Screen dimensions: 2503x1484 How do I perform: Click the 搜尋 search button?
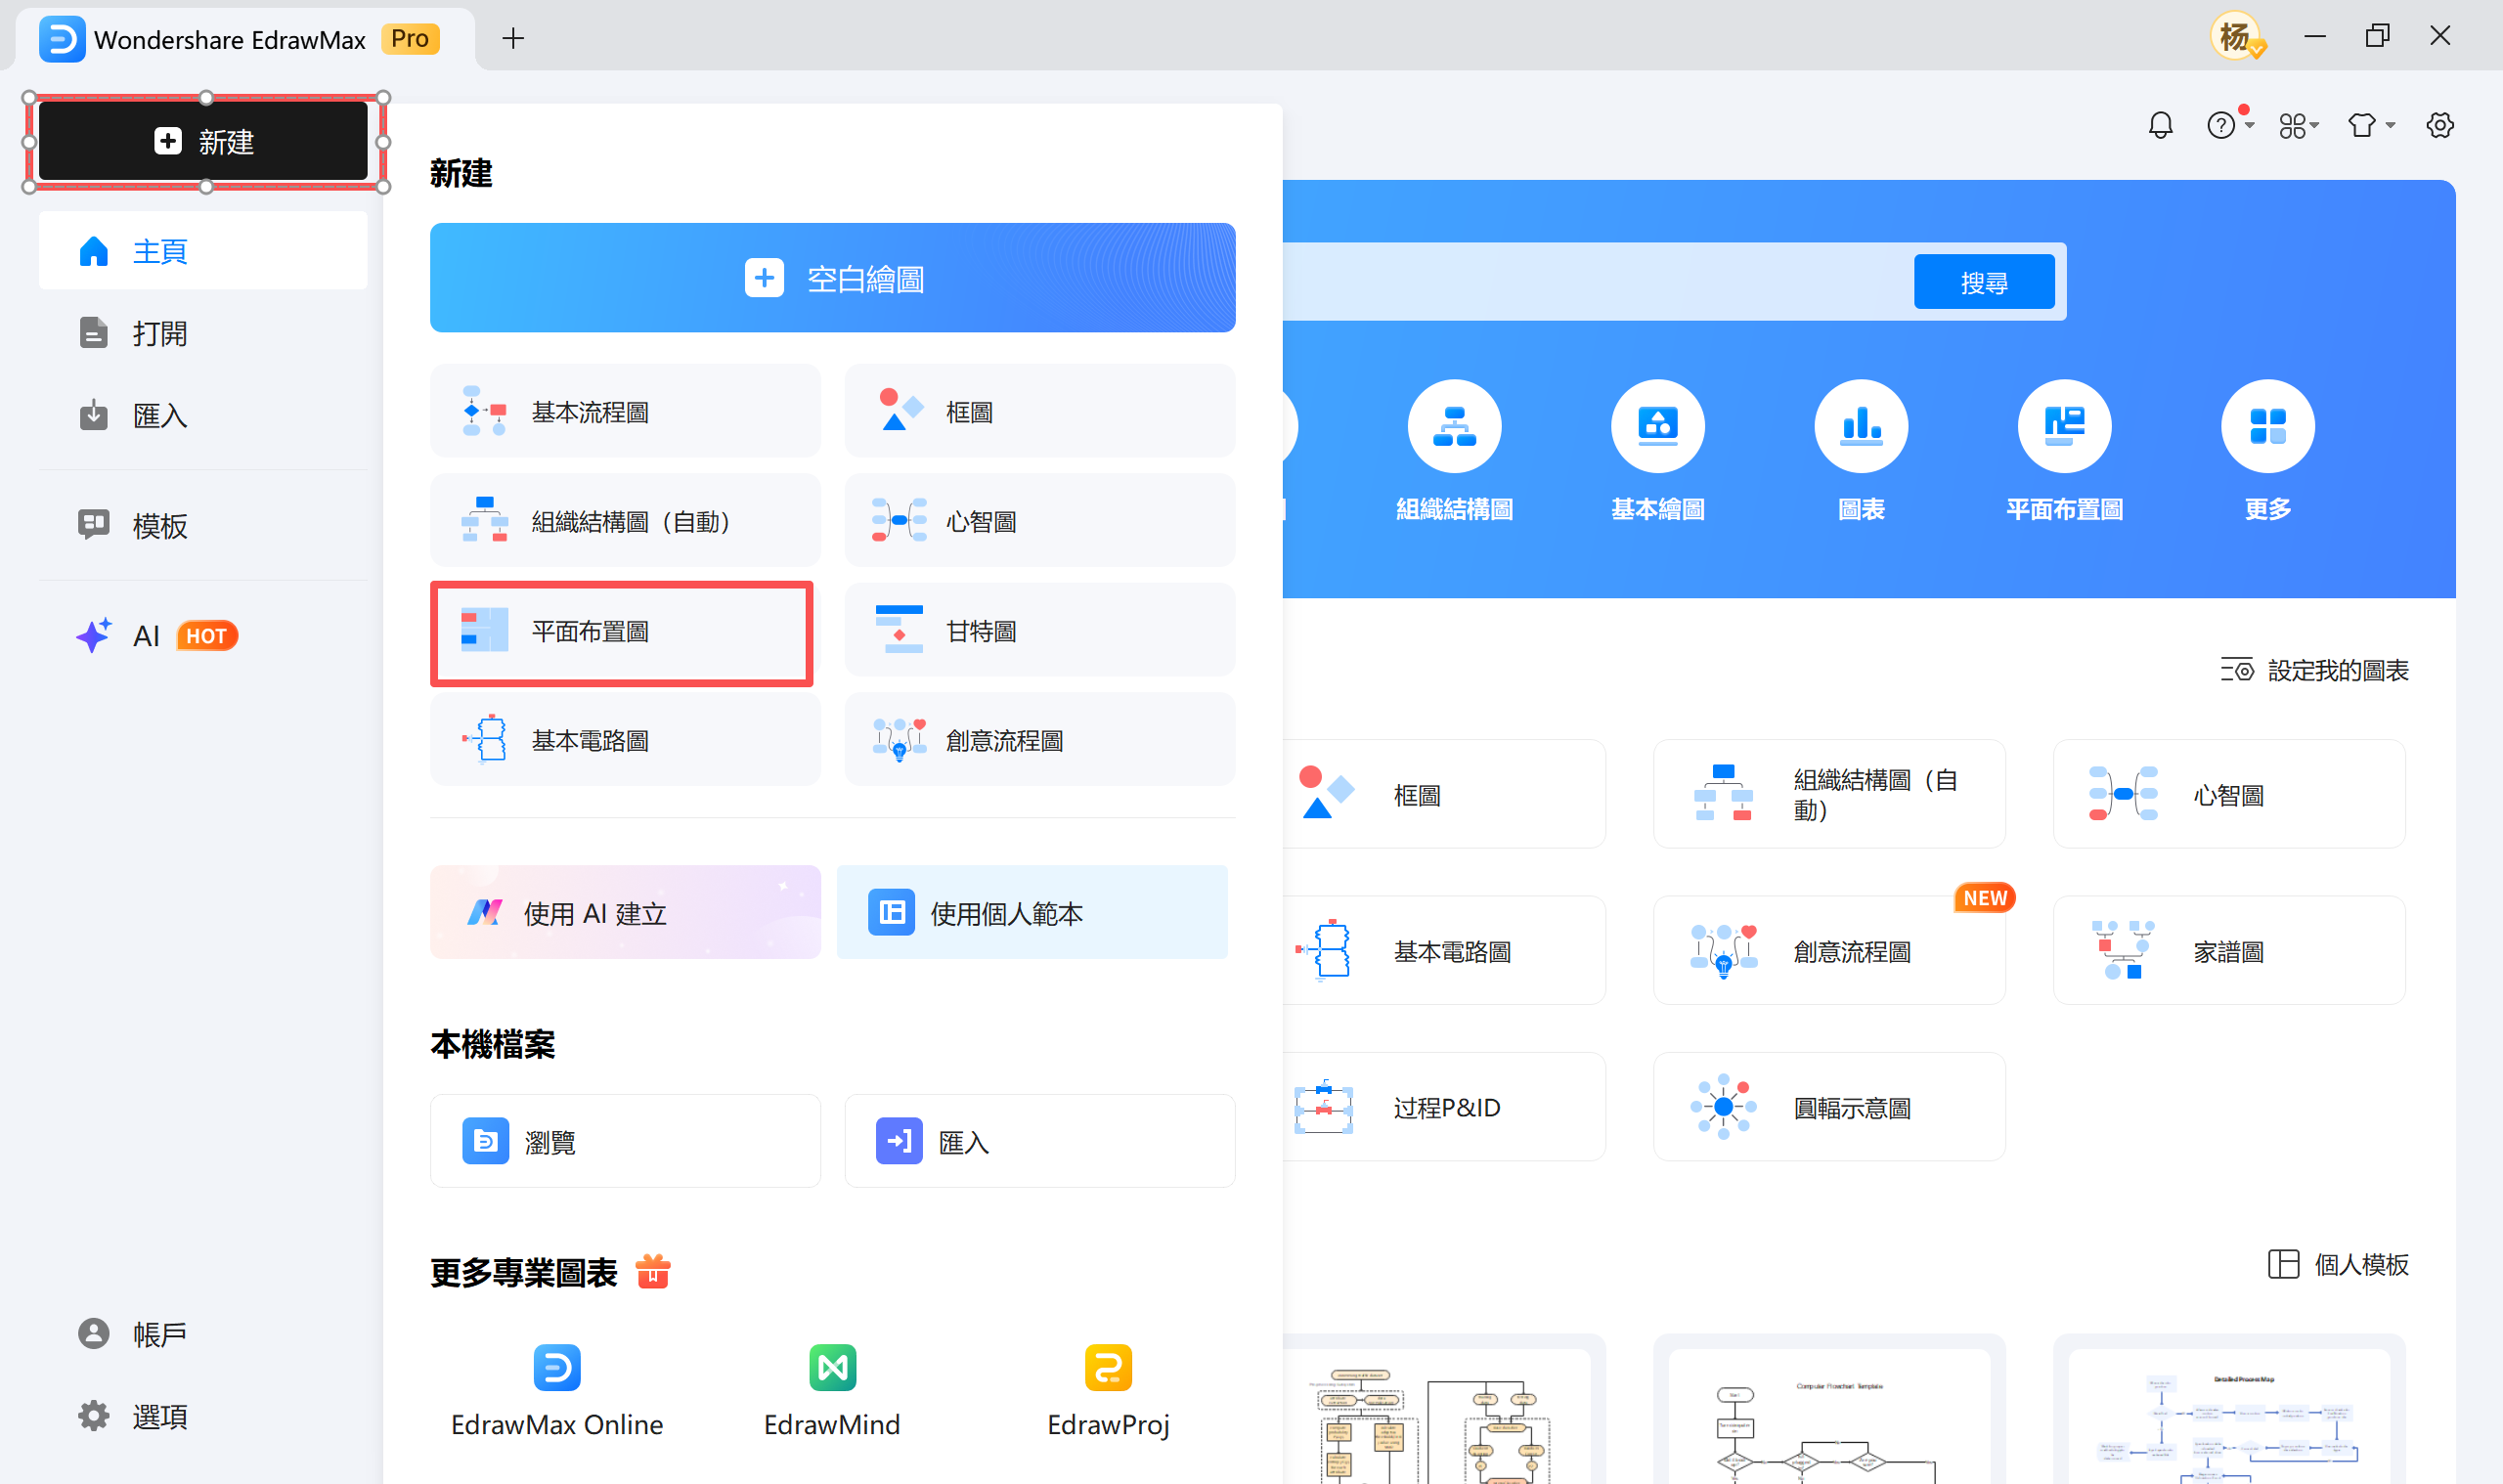(1984, 281)
